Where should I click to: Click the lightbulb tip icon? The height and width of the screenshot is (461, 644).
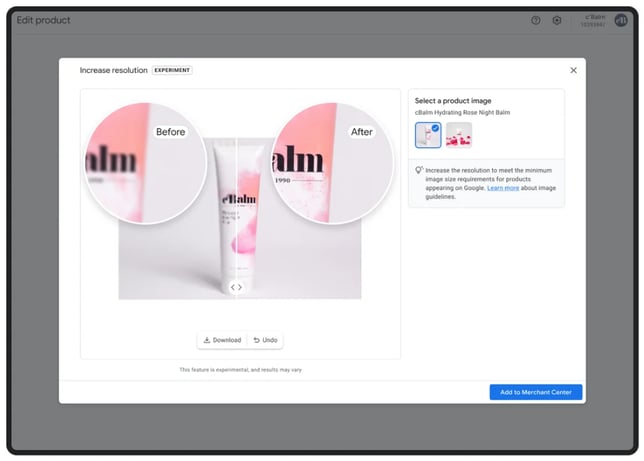click(419, 170)
